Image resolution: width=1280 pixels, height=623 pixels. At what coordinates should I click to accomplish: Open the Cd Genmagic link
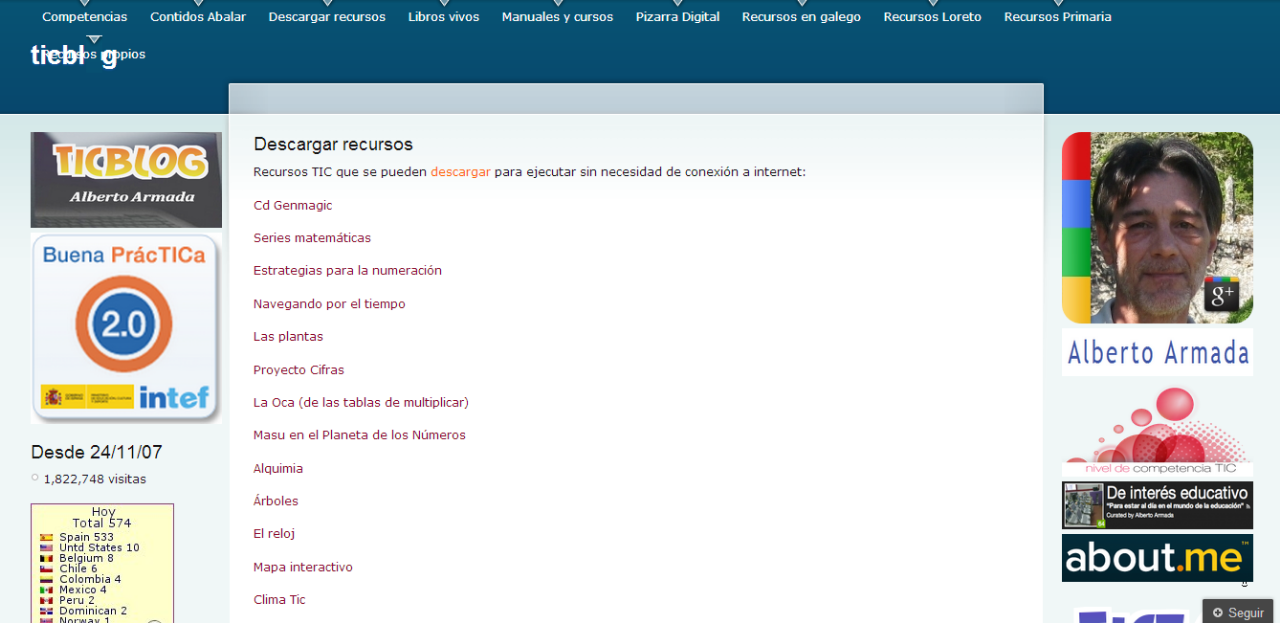coord(292,205)
